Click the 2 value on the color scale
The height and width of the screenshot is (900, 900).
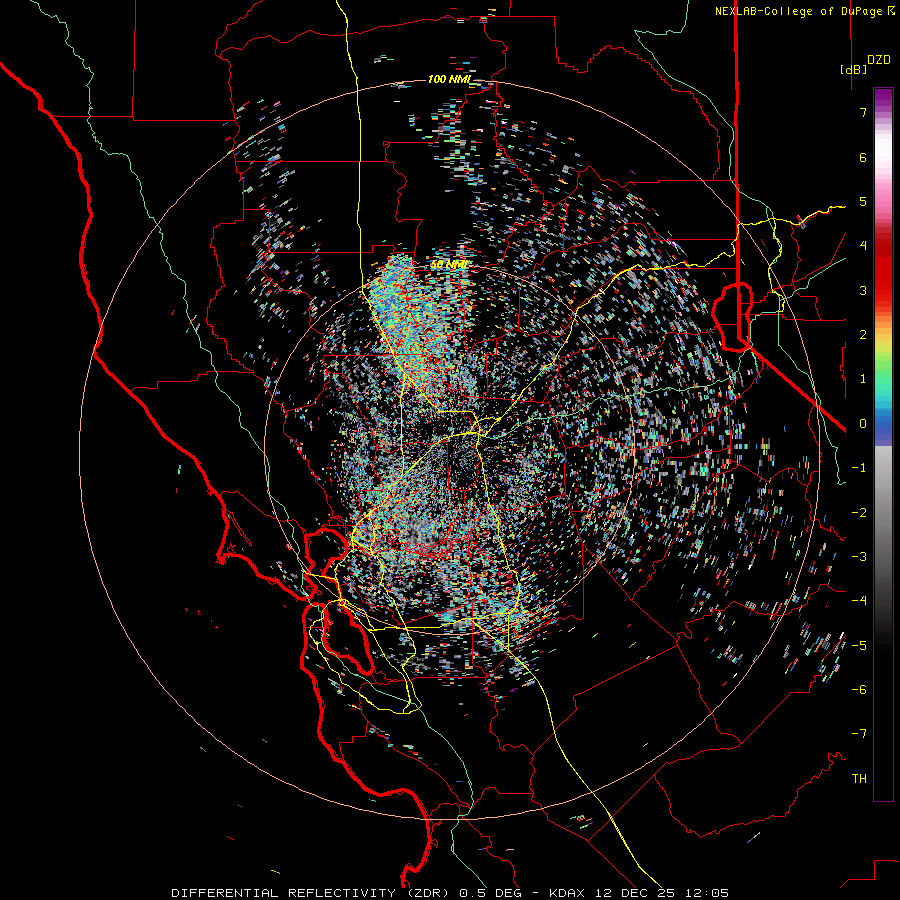(863, 335)
